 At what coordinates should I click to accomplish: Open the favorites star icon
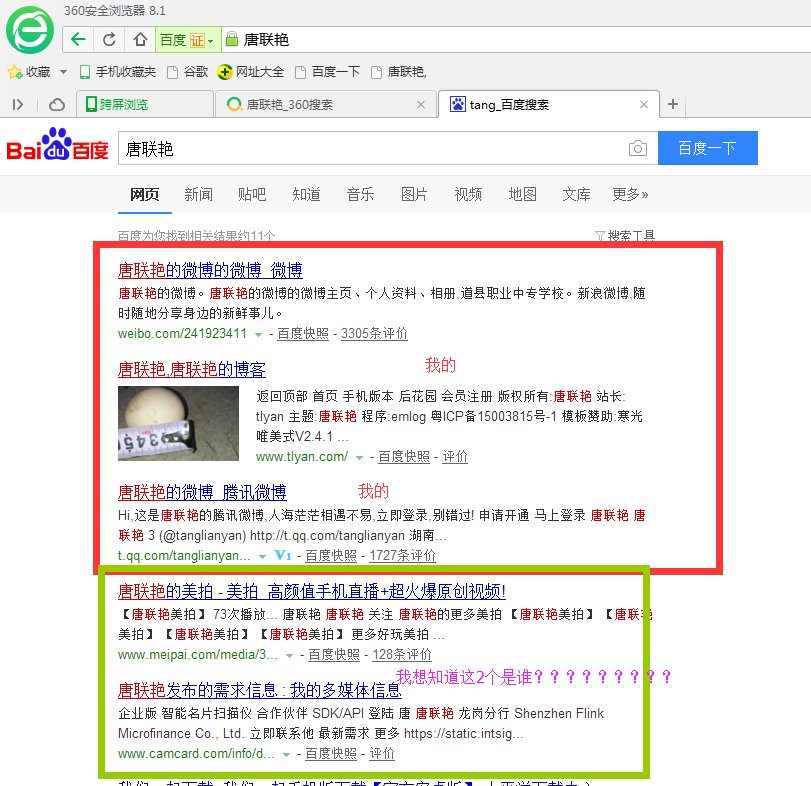click(x=14, y=72)
